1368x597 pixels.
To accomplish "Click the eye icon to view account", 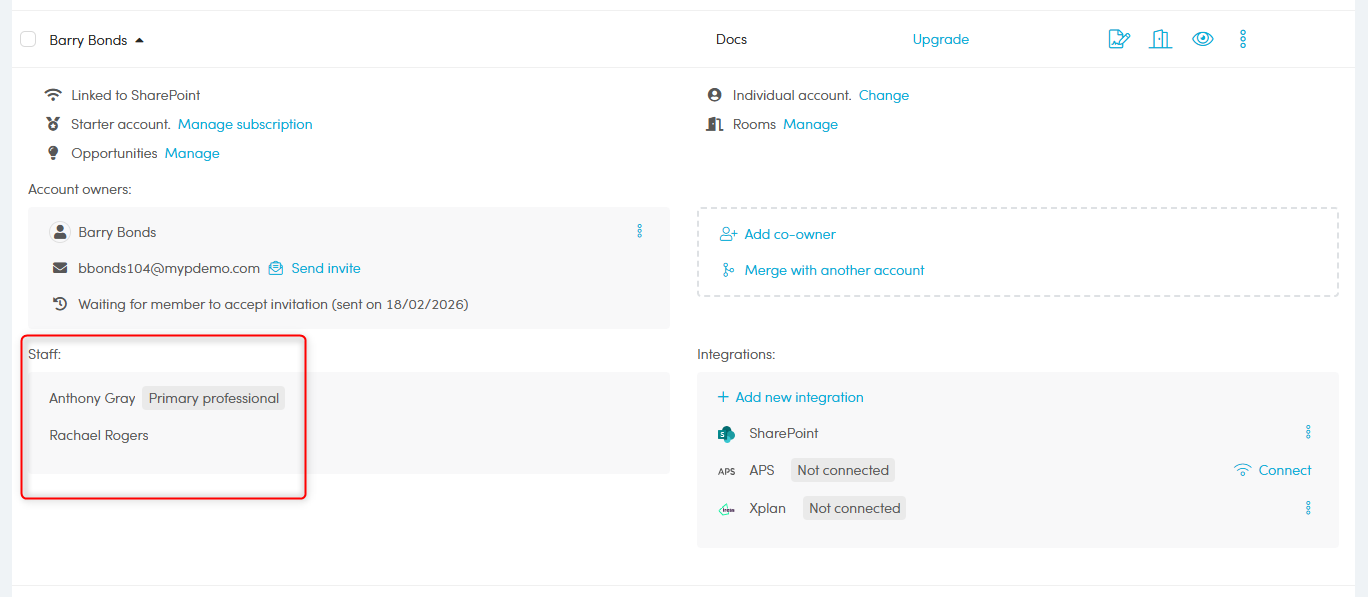I will (1202, 40).
